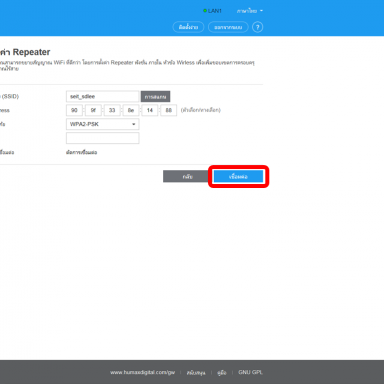Image resolution: width=384 pixels, height=384 pixels.
Task: Click the blue connect button highlighted in red
Action: click(238, 176)
